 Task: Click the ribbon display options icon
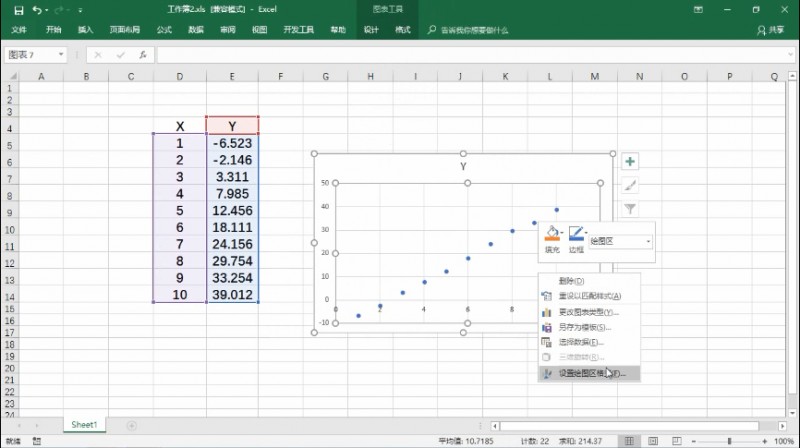click(698, 10)
